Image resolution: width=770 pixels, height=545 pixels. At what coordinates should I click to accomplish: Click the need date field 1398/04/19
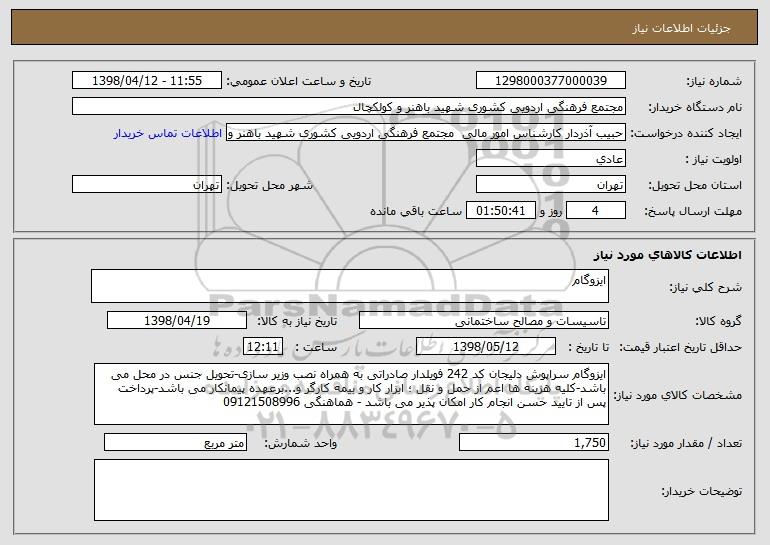[177, 321]
